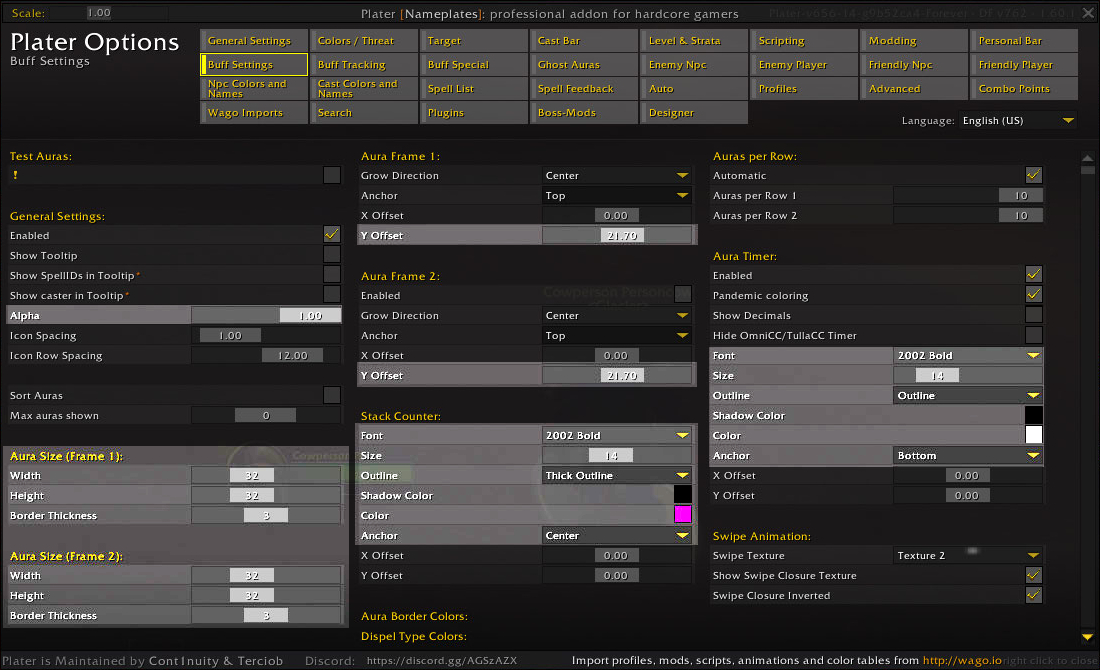Viewport: 1100px width, 670px height.
Task: Open the Colors / Threat tab
Action: [364, 41]
